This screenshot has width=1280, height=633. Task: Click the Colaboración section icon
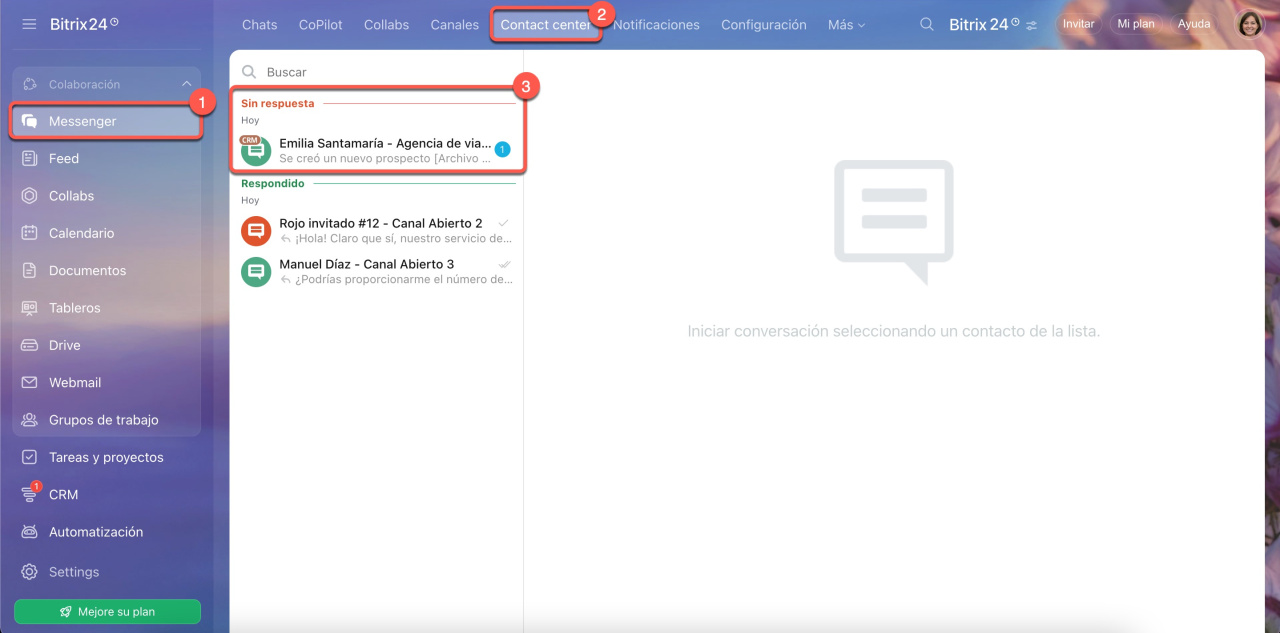(x=30, y=85)
